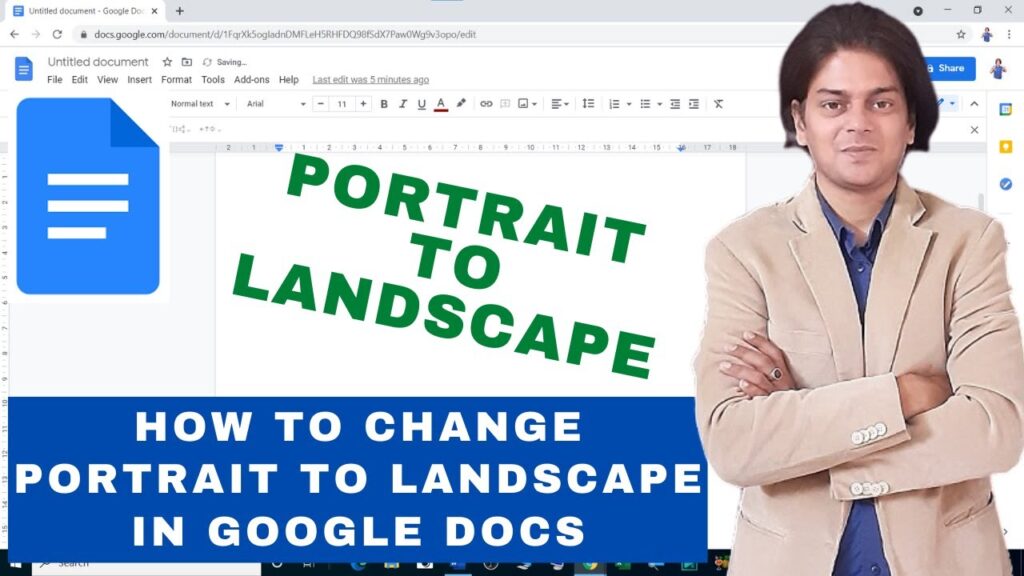
Task: Click the Saving status indicator
Action: point(225,62)
